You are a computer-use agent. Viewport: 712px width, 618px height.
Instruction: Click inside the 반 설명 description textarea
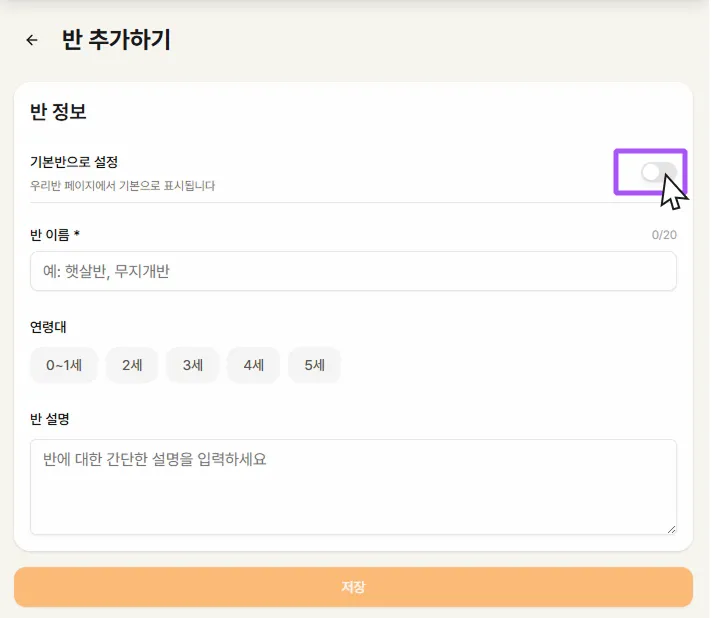pos(353,486)
